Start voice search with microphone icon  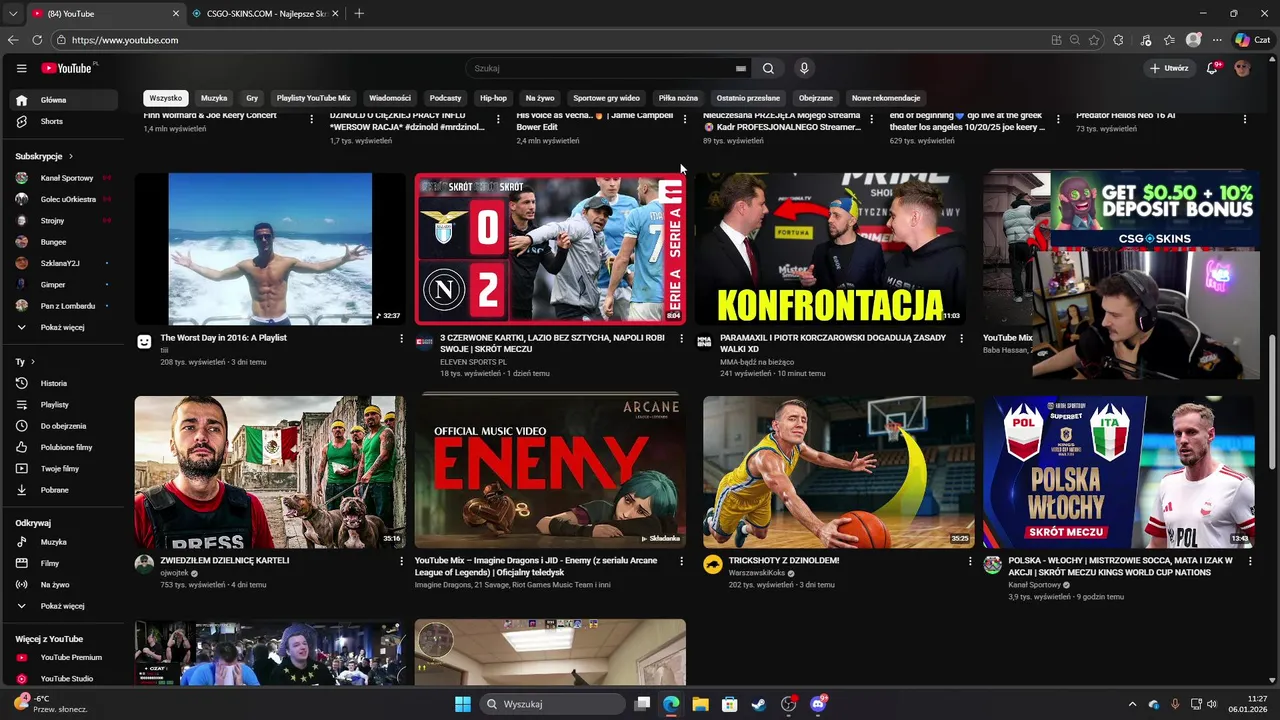803,68
